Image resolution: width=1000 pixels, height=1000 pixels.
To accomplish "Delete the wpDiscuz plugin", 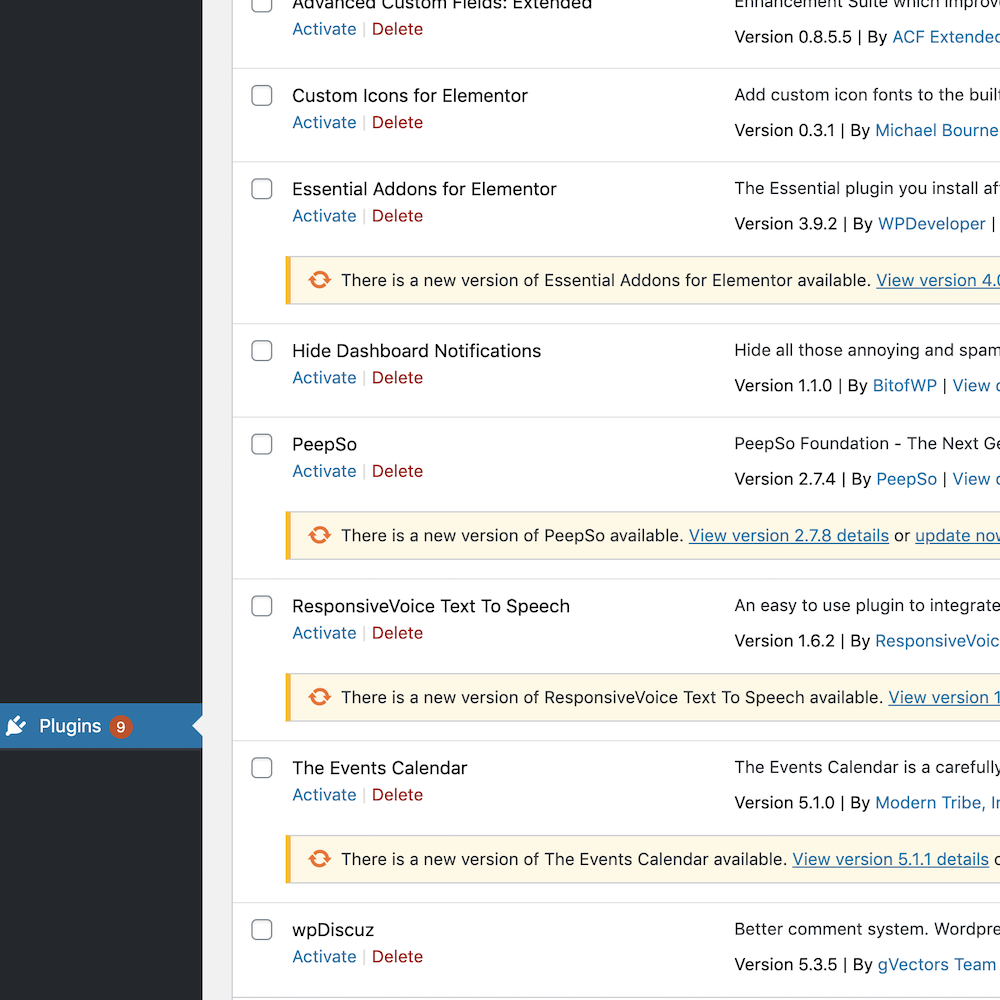I will tap(397, 956).
